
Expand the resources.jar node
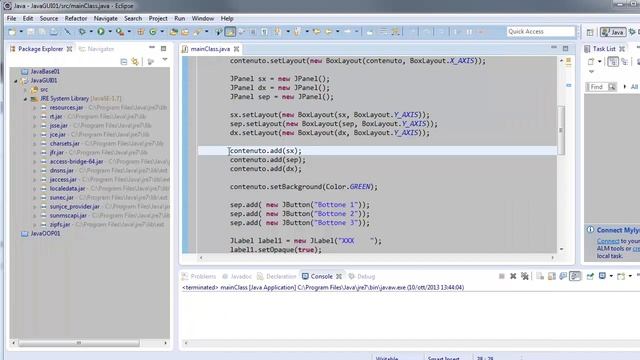click(35, 108)
